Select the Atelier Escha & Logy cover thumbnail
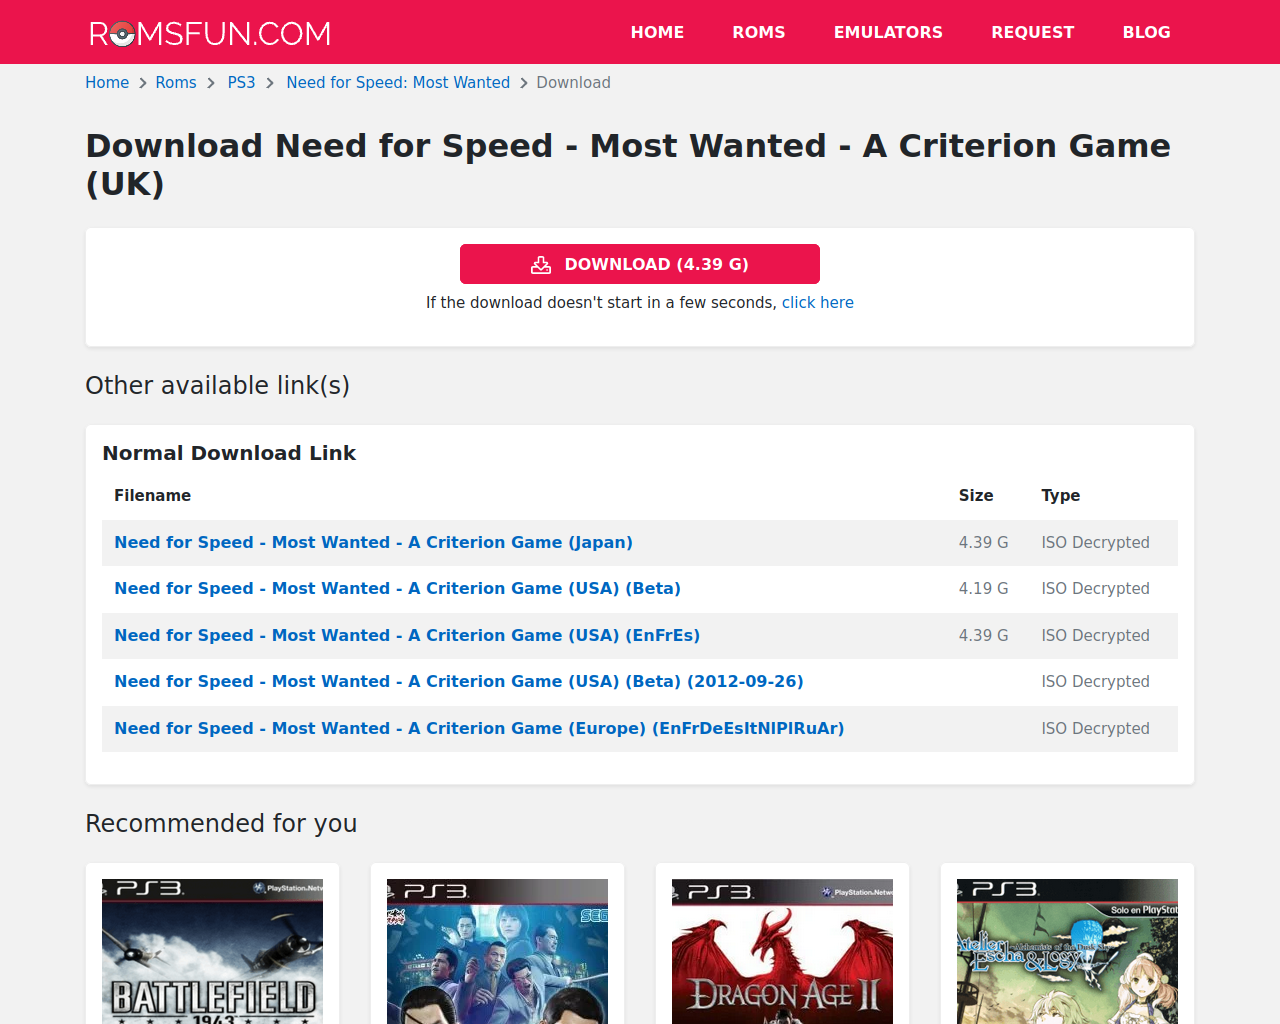Image resolution: width=1280 pixels, height=1024 pixels. (x=1067, y=951)
